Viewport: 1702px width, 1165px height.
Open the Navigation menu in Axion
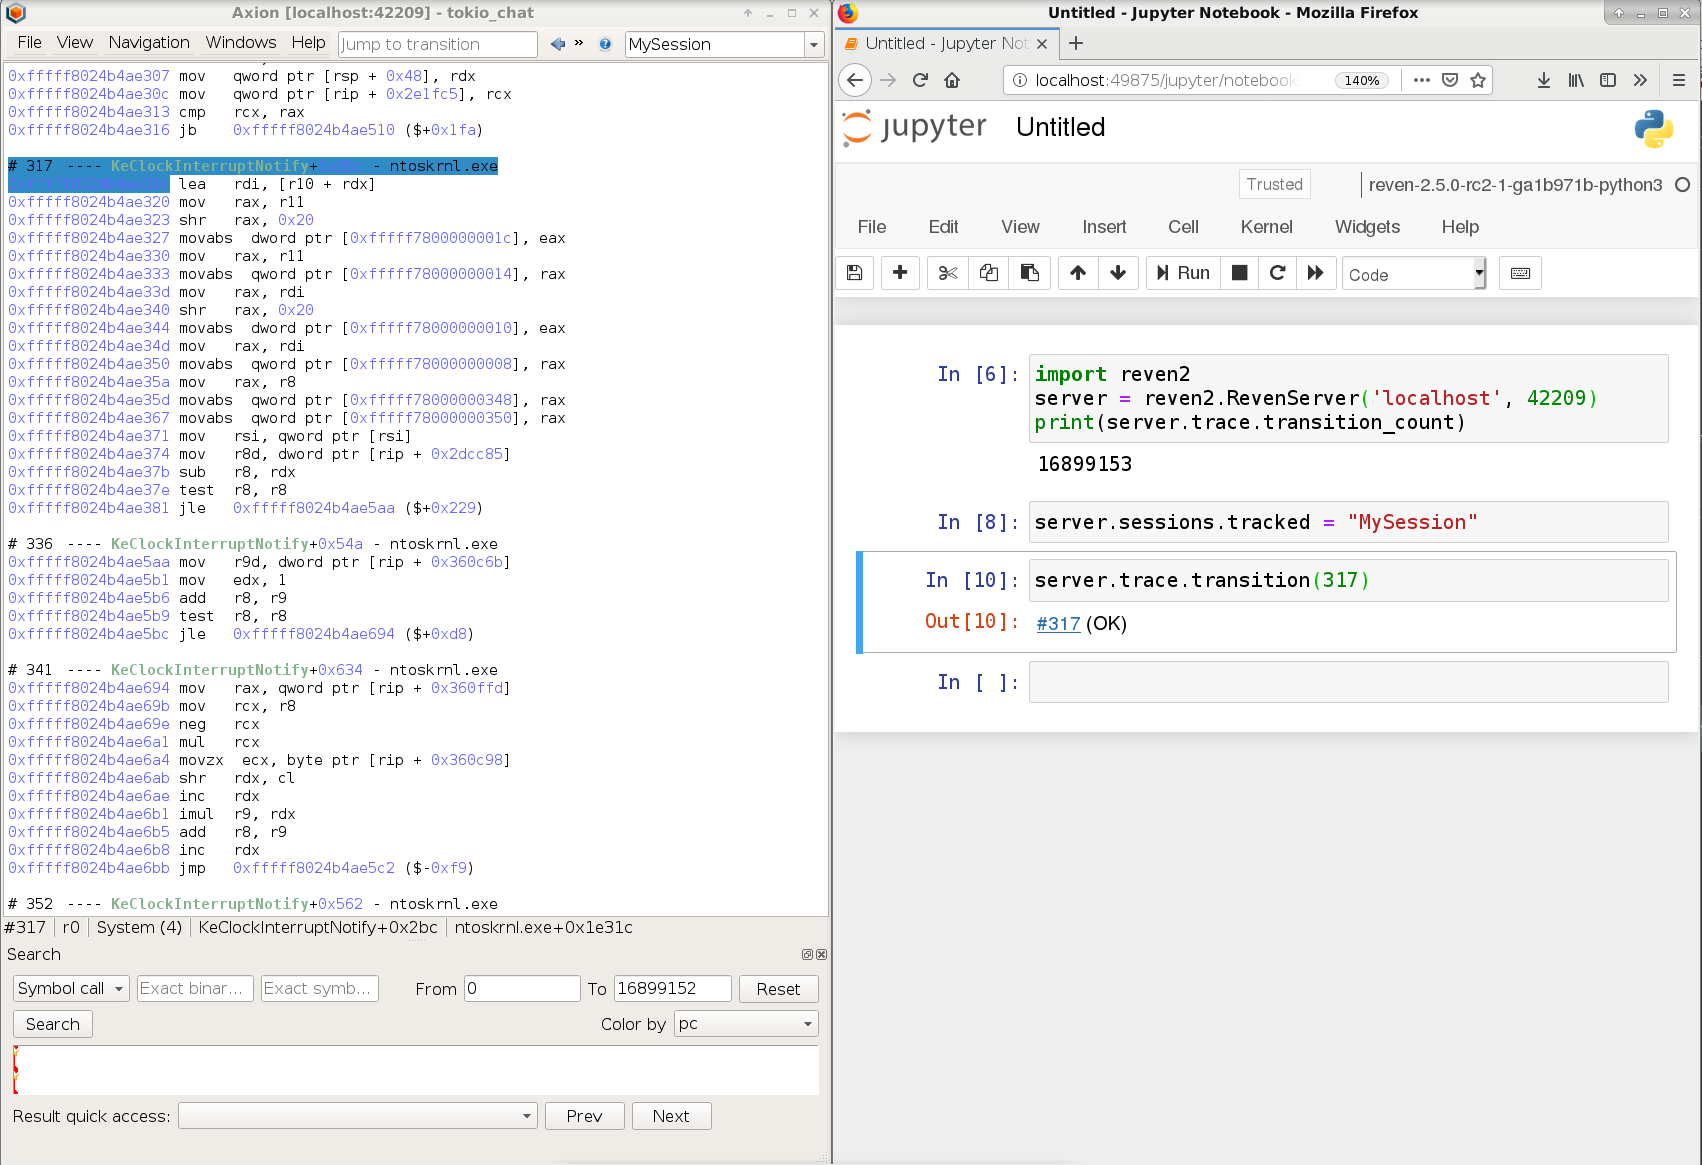coord(148,42)
